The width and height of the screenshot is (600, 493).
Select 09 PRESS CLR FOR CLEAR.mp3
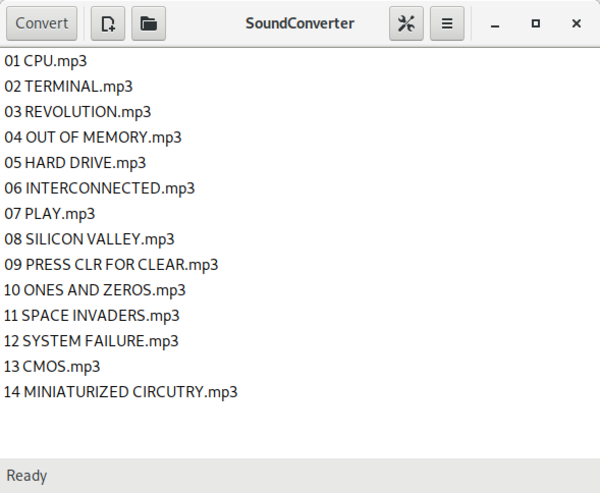pyautogui.click(x=111, y=264)
